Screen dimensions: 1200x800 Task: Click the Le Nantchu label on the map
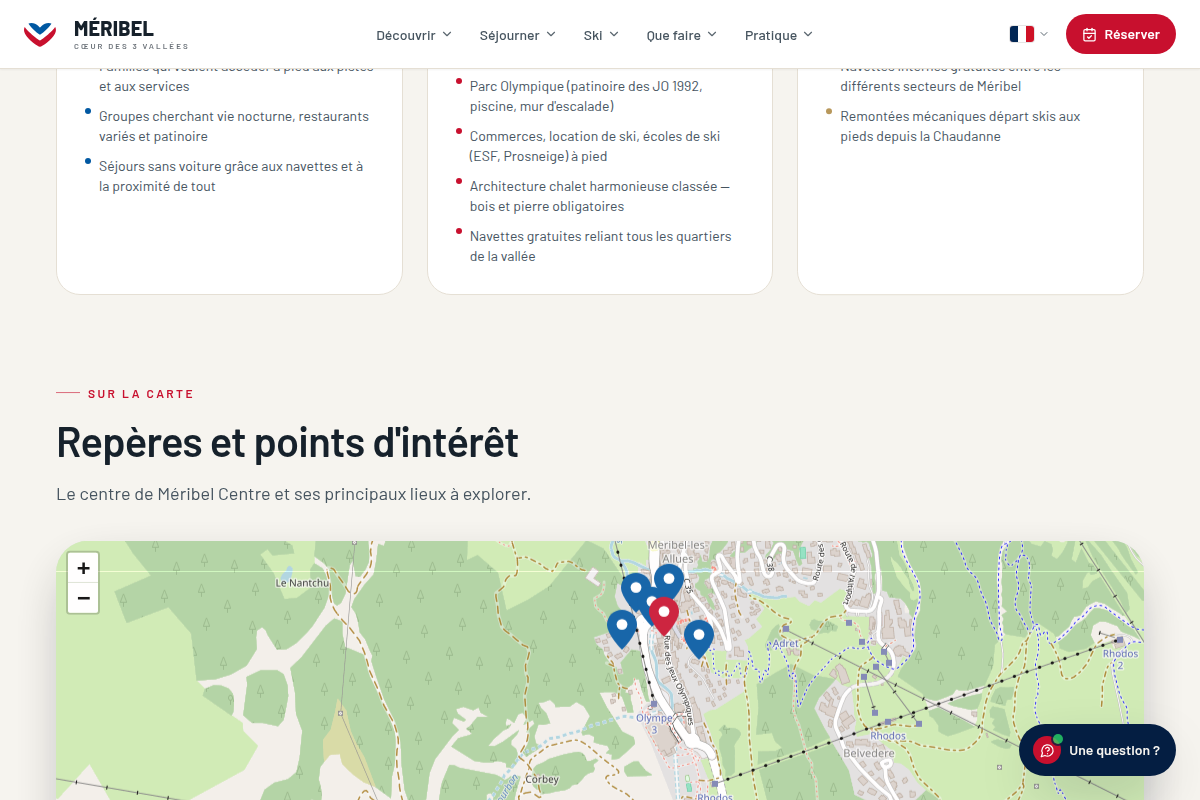coord(302,582)
